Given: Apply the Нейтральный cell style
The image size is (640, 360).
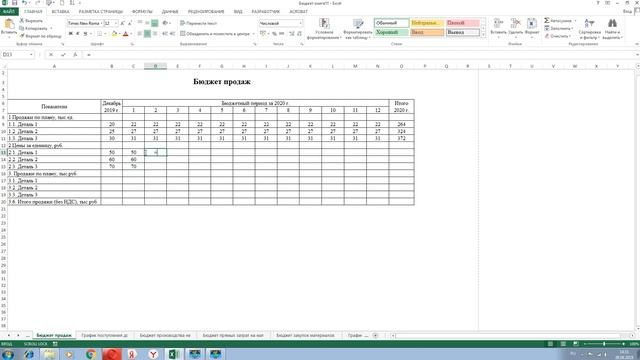Looking at the screenshot, I should pyautogui.click(x=427, y=23).
